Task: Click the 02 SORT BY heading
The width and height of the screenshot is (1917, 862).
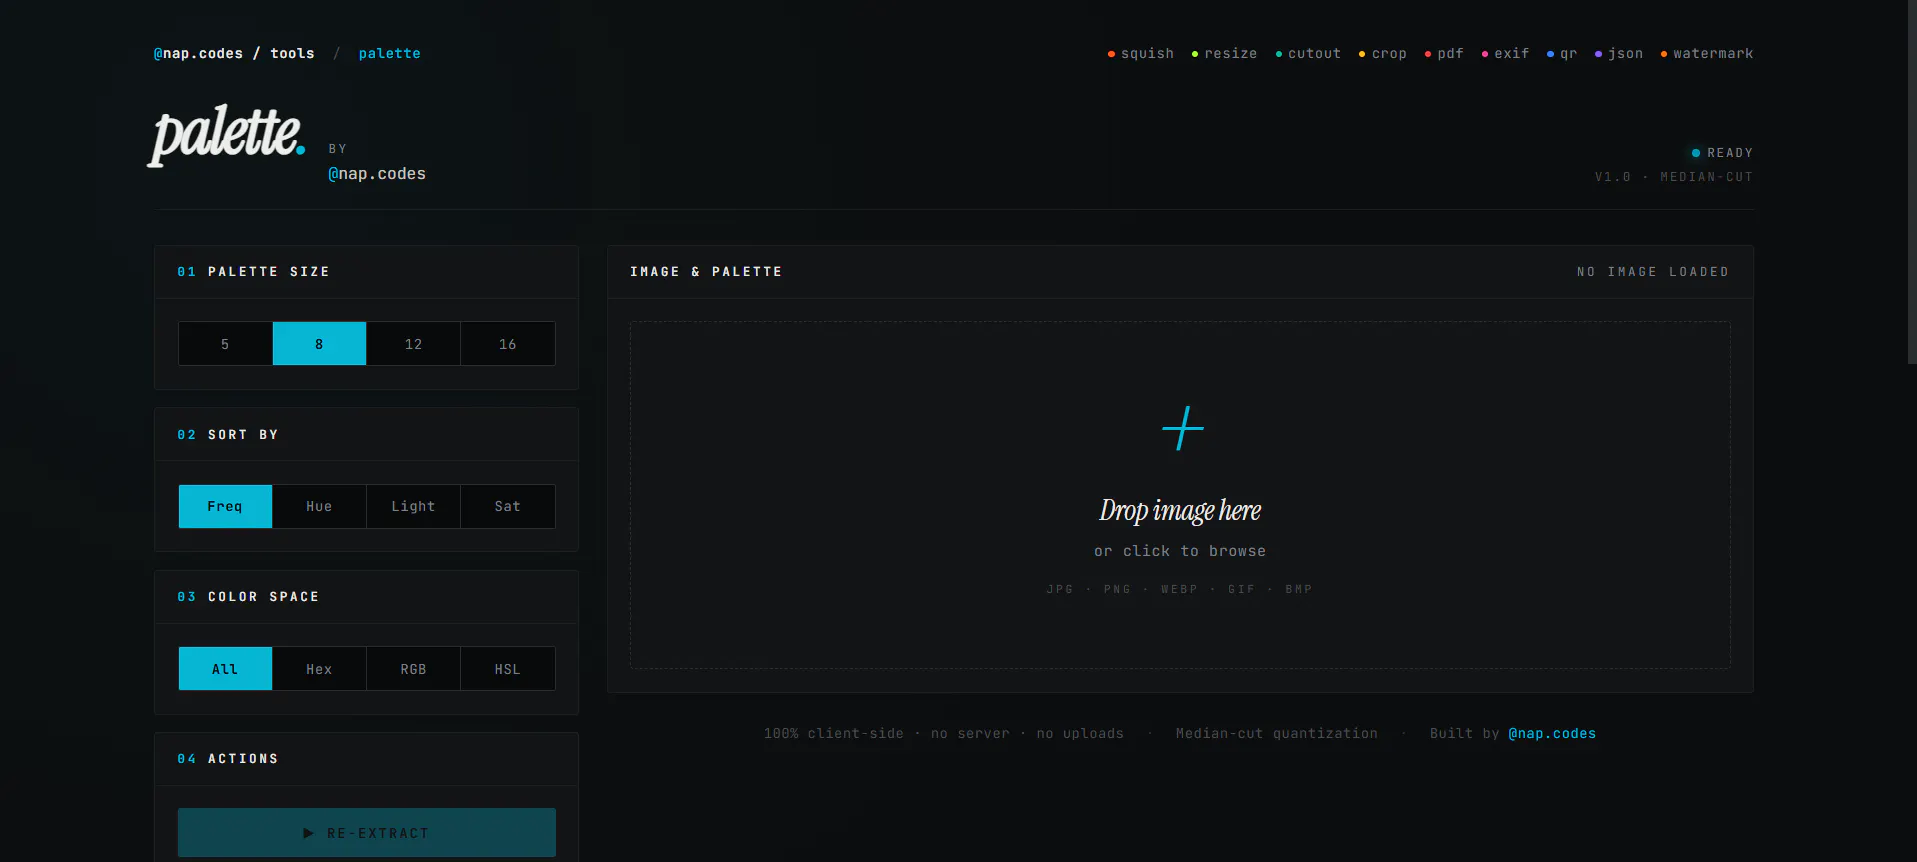Action: pos(228,435)
